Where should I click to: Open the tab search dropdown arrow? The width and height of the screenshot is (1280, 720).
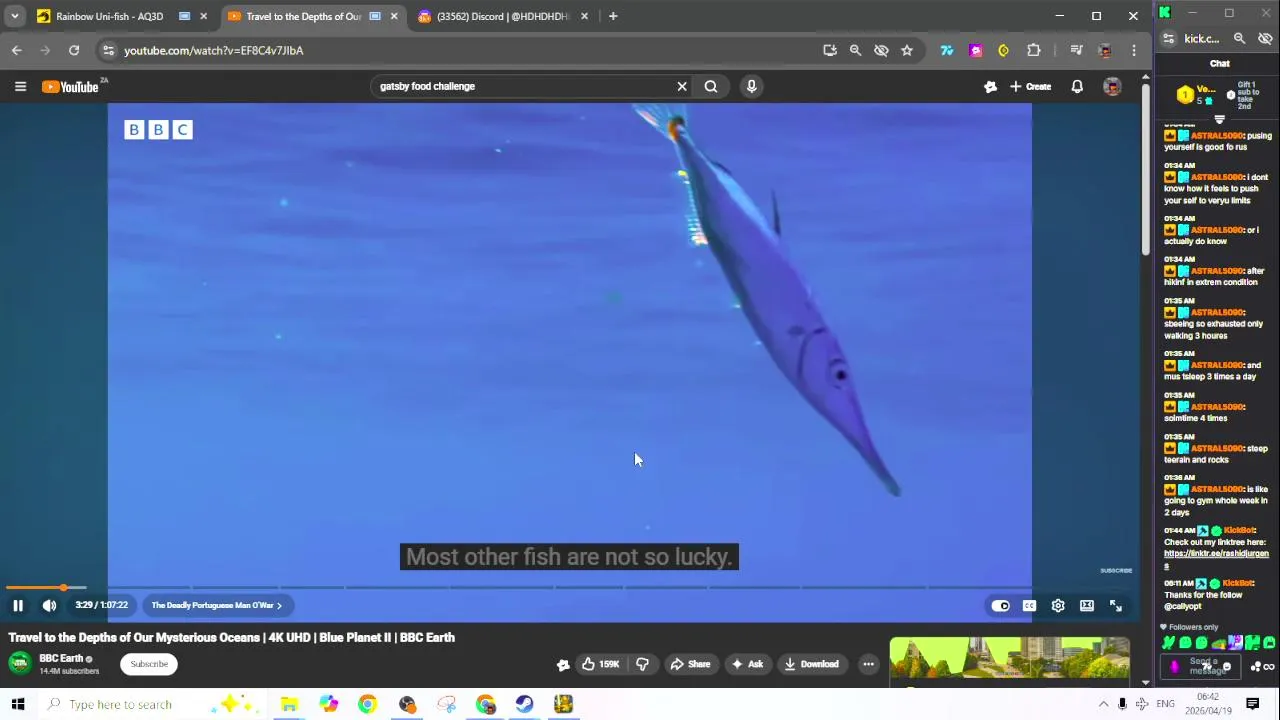pyautogui.click(x=14, y=16)
